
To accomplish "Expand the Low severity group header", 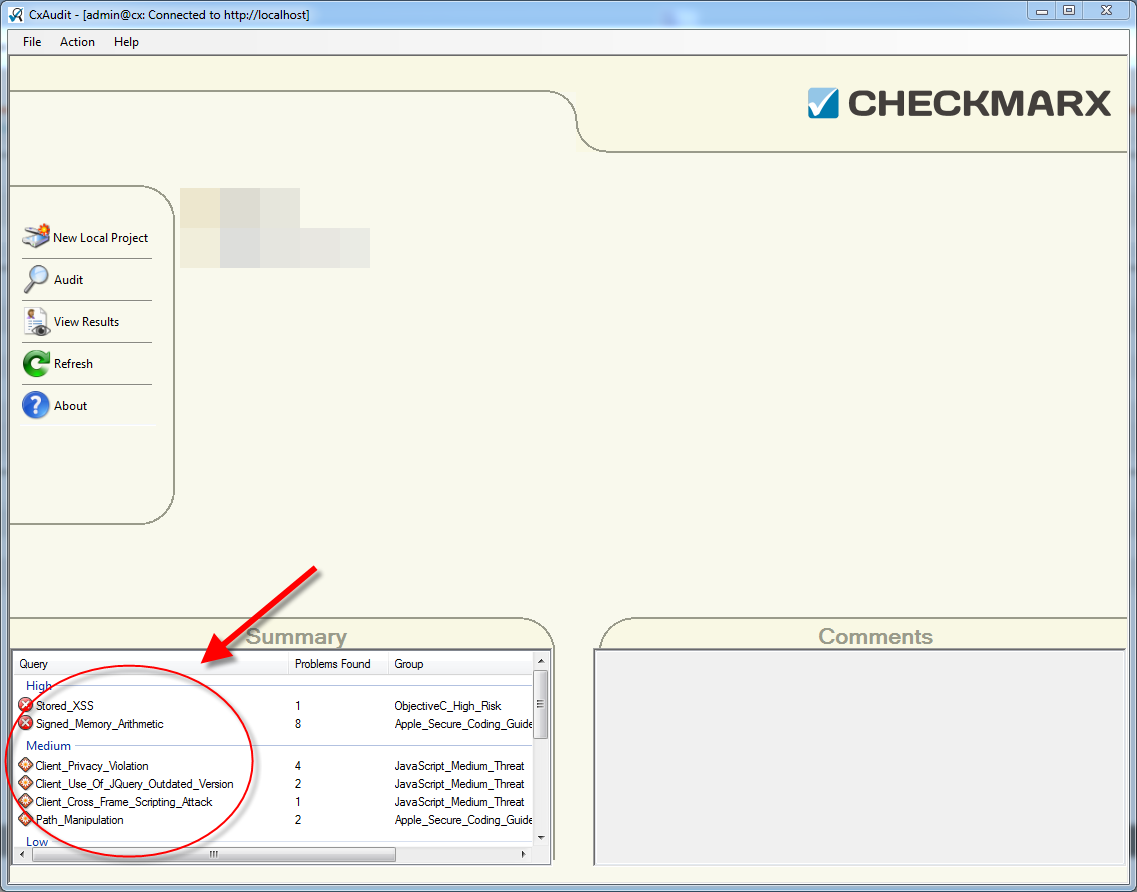I will click(x=37, y=841).
